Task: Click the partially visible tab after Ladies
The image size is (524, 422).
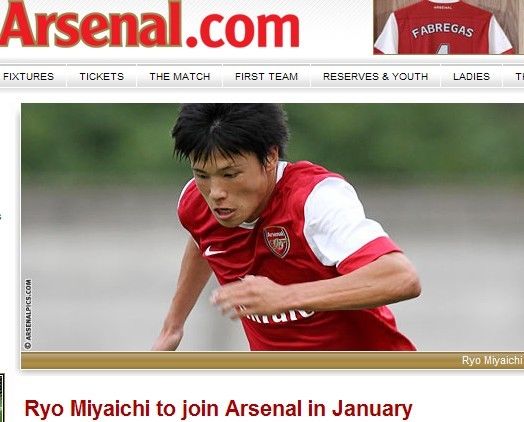Action: pos(514,77)
